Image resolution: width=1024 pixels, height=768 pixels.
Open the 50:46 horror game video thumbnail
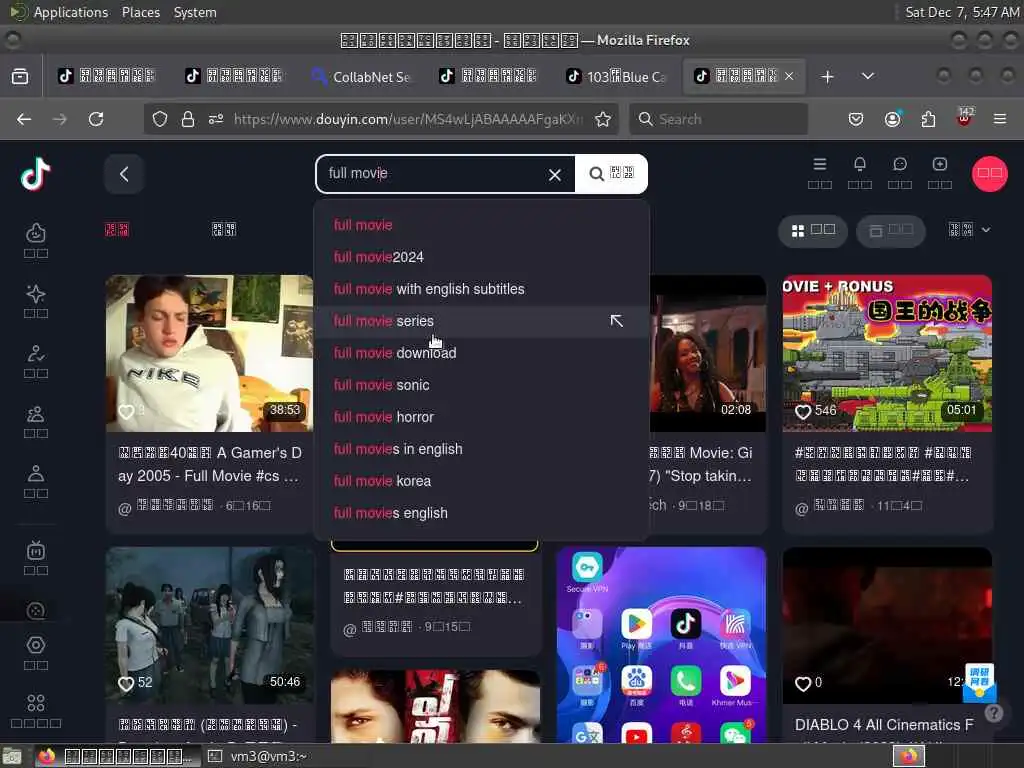pyautogui.click(x=210, y=625)
